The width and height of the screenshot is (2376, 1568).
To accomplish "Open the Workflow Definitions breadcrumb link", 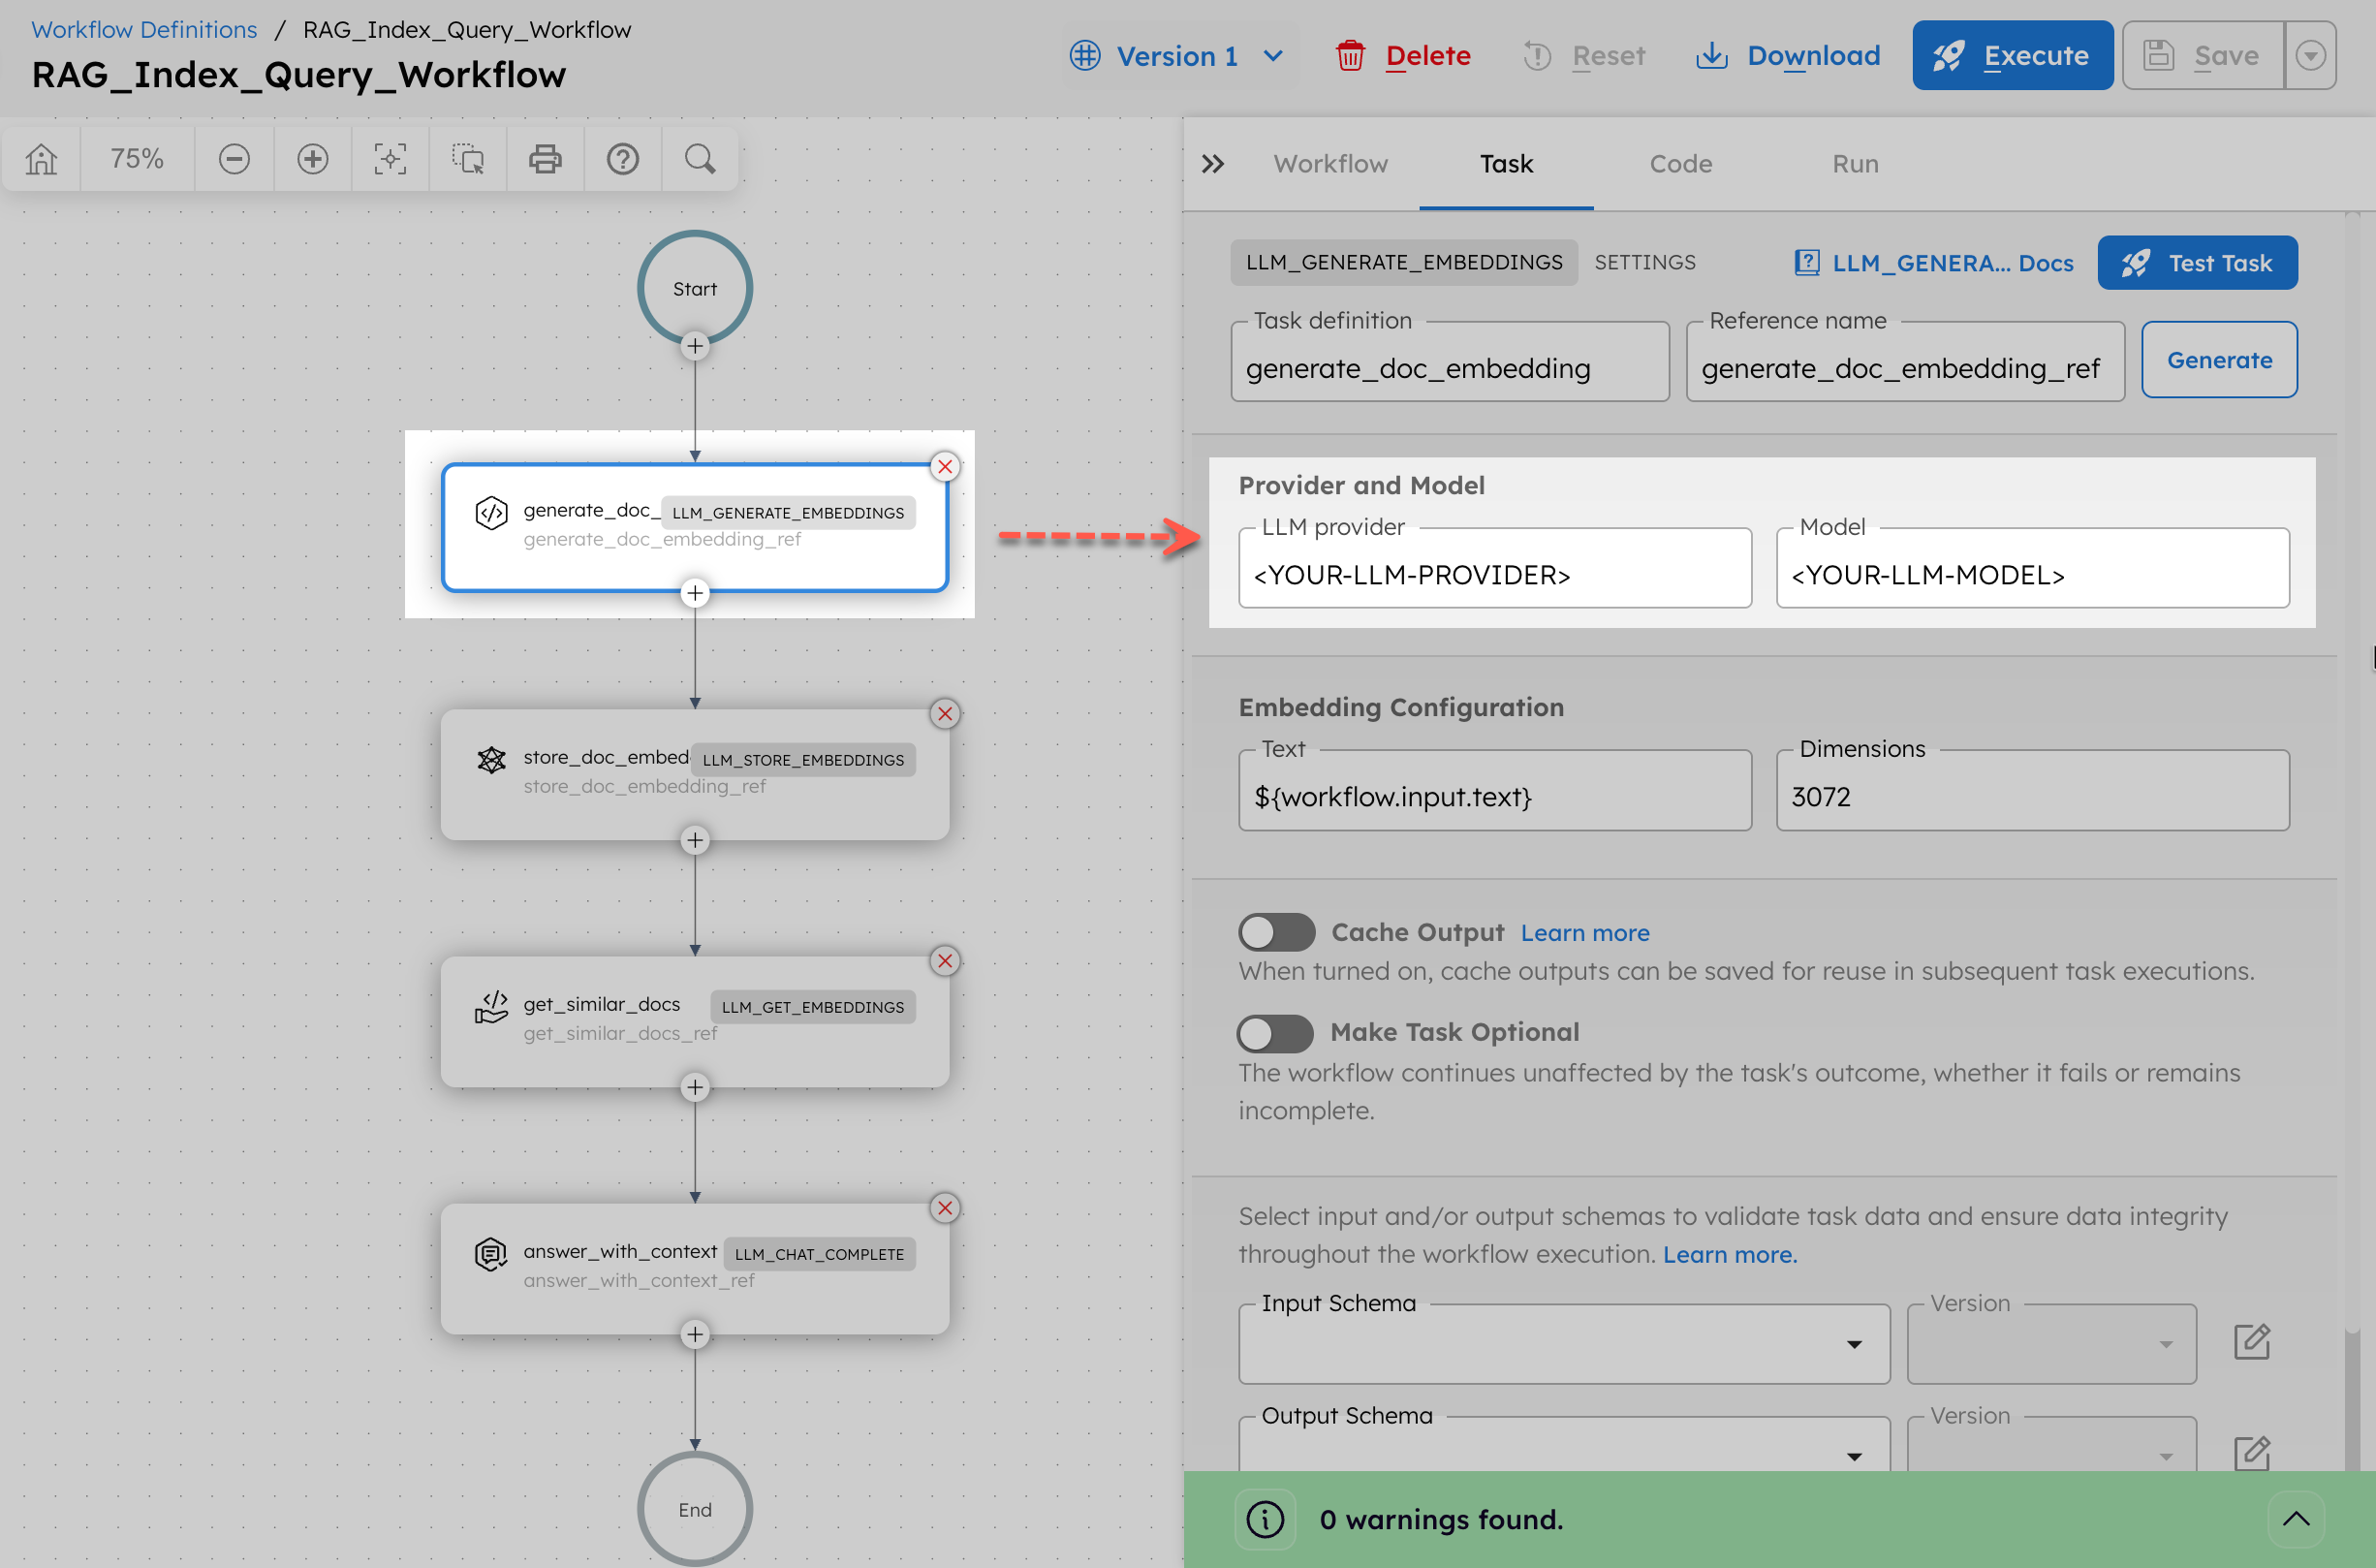I will coord(143,29).
